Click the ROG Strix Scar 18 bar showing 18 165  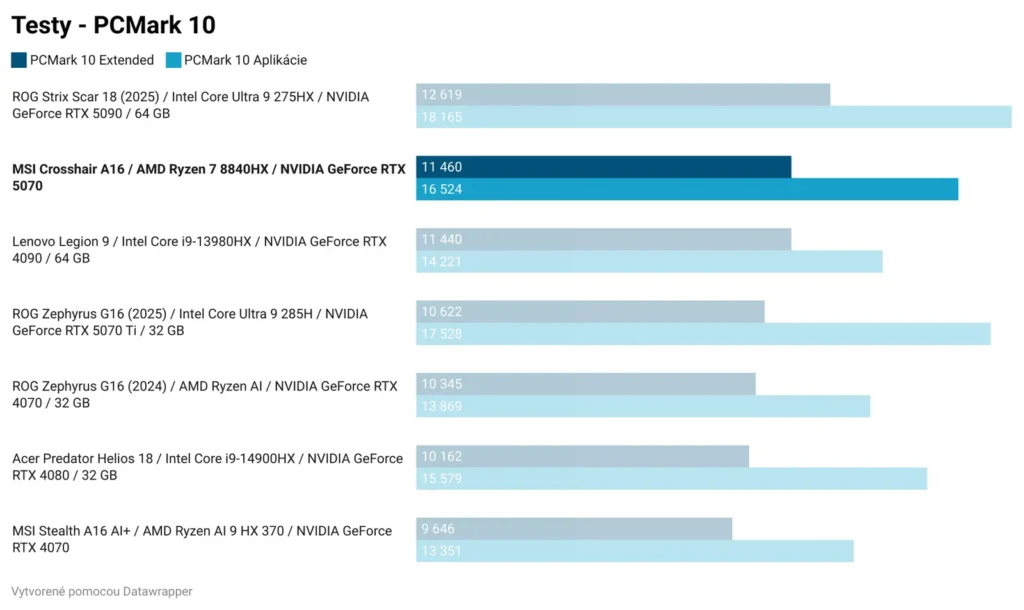pyautogui.click(x=713, y=117)
